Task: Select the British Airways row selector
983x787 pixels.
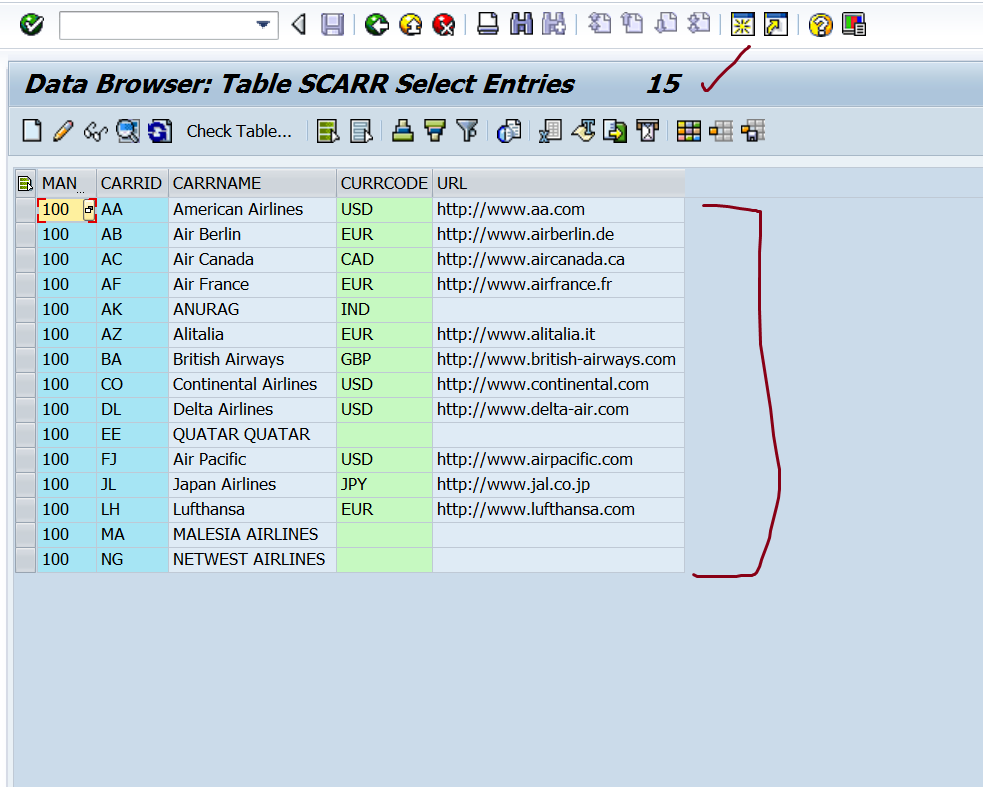Action: pyautogui.click(x=26, y=359)
